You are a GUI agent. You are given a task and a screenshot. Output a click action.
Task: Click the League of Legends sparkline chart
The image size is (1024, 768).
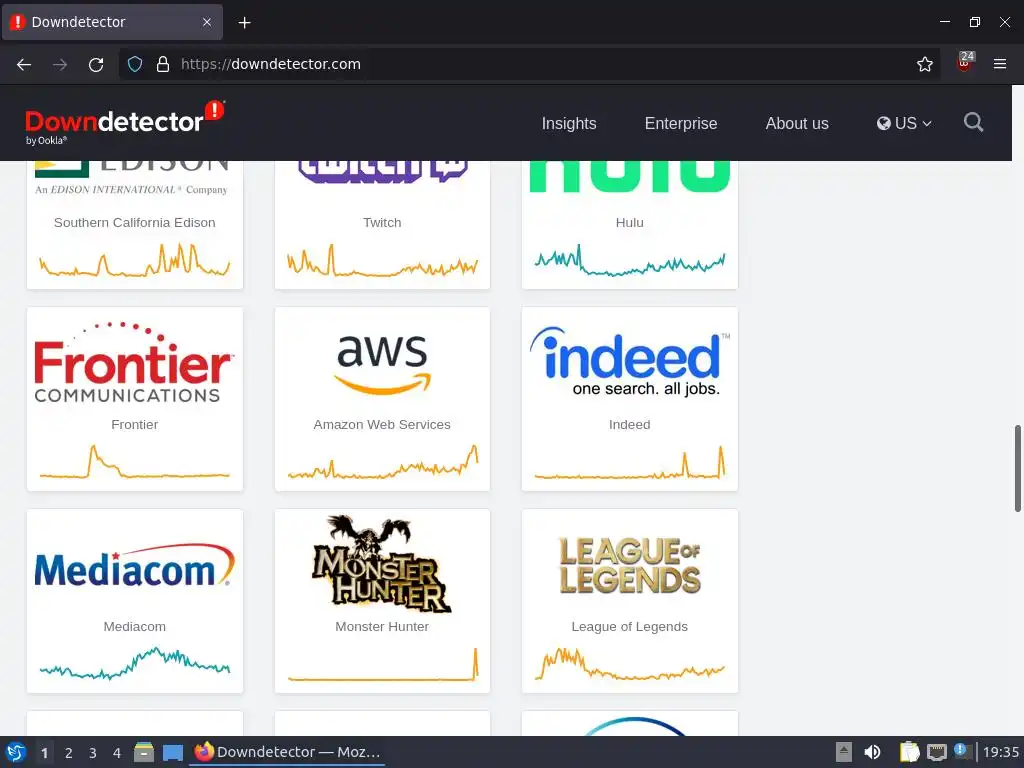pyautogui.click(x=630, y=664)
